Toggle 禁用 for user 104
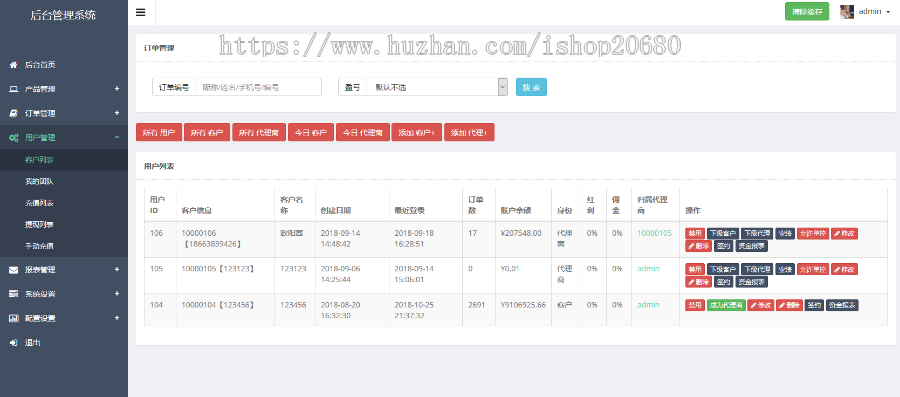 click(x=695, y=305)
